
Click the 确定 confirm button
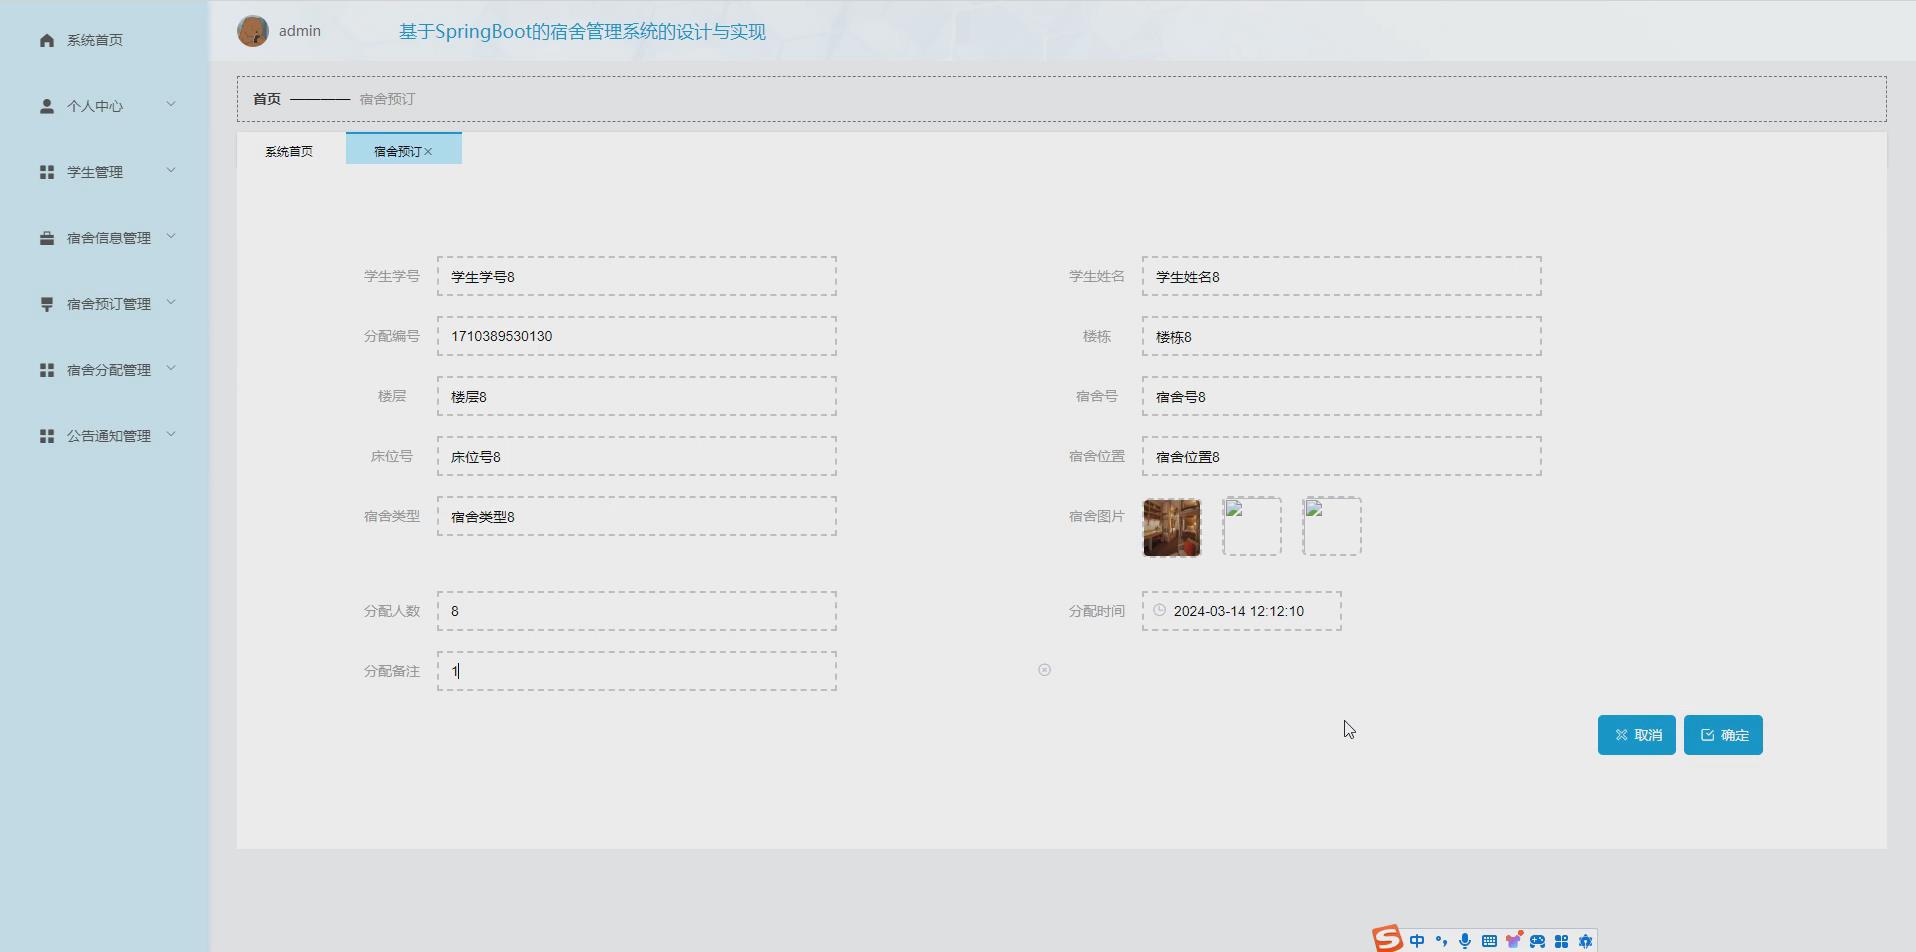[x=1722, y=734]
